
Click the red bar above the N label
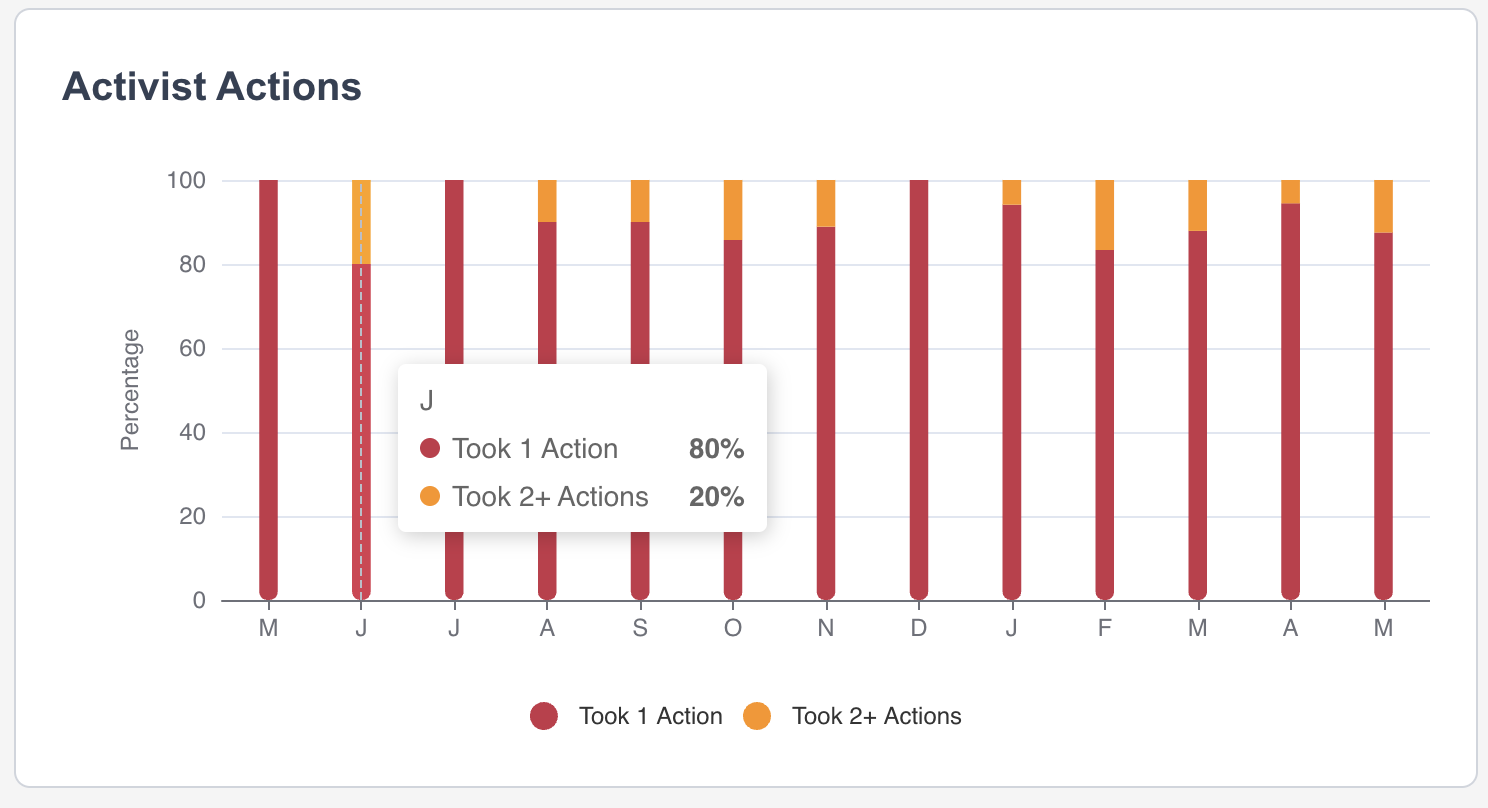826,410
